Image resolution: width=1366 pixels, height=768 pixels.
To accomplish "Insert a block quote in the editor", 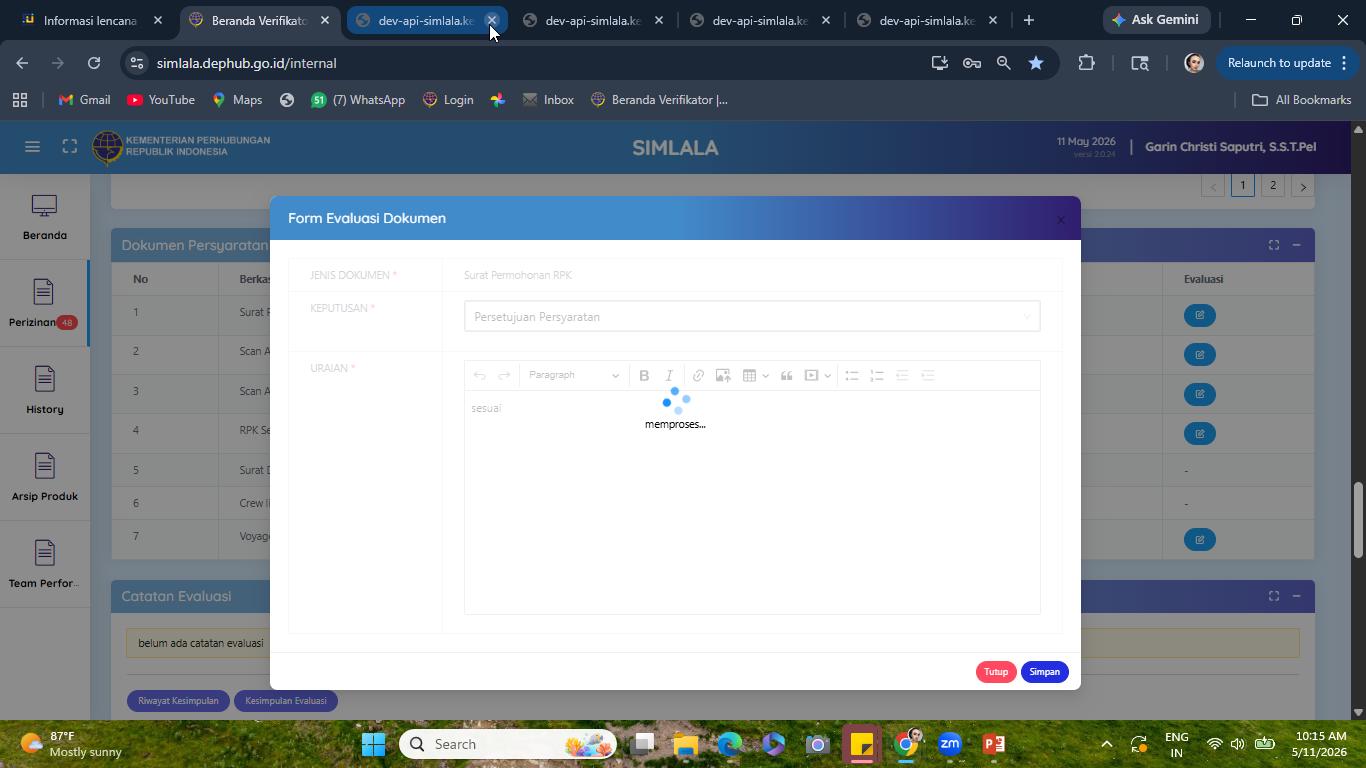I will pos(787,375).
